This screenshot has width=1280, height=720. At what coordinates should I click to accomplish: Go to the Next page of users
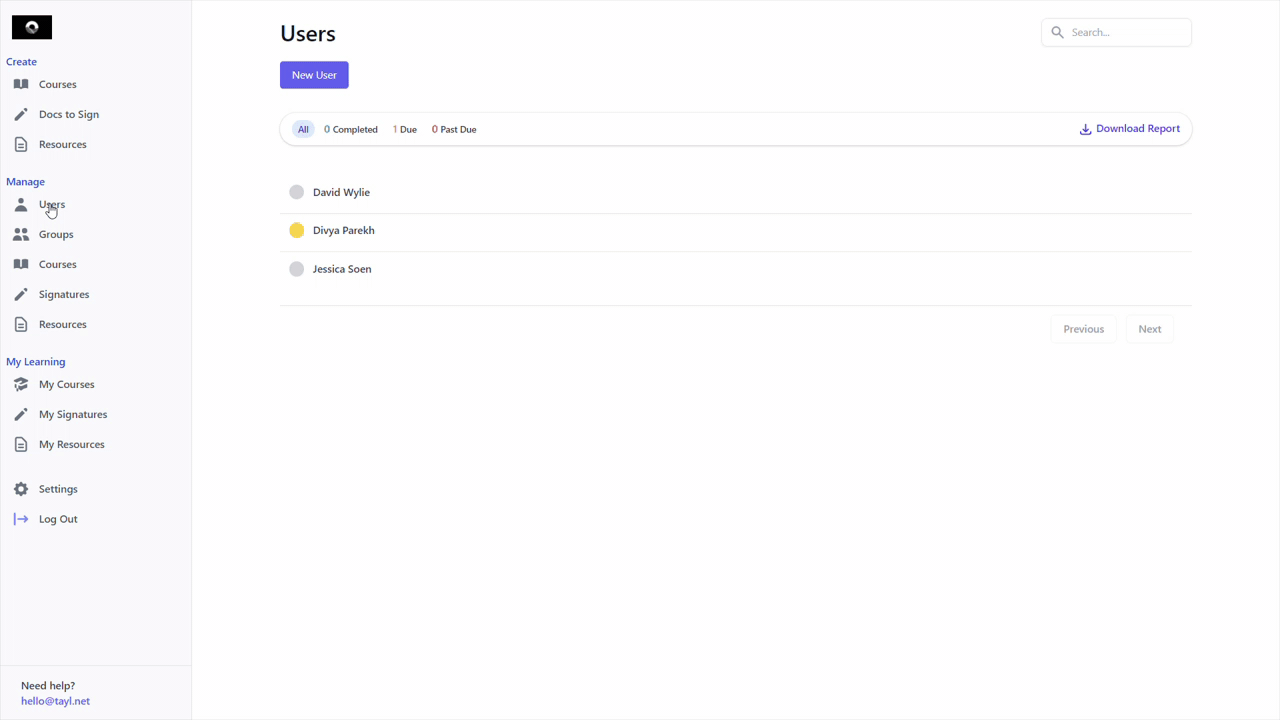pyautogui.click(x=1149, y=329)
